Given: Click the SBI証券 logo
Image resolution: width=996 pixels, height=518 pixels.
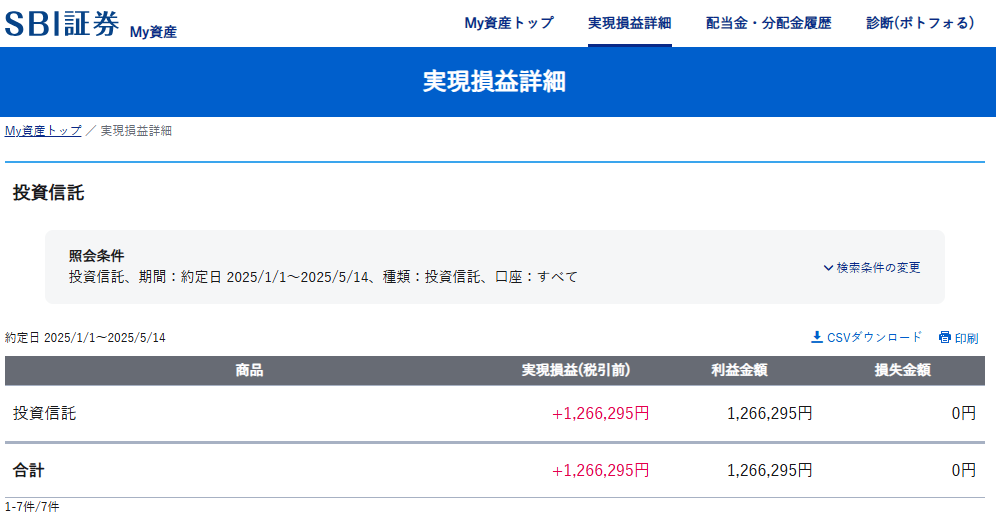Looking at the screenshot, I should pyautogui.click(x=62, y=24).
